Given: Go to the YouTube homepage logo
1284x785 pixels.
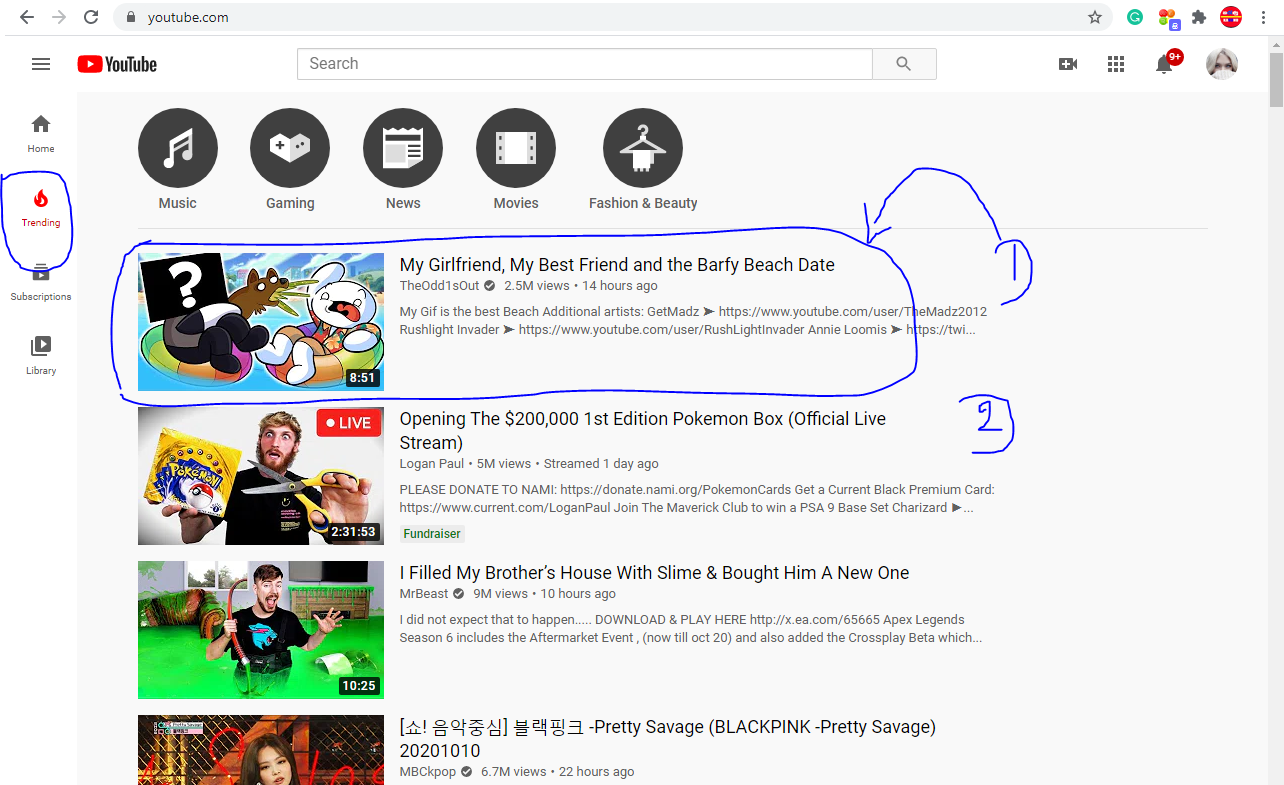Looking at the screenshot, I should click(x=116, y=63).
